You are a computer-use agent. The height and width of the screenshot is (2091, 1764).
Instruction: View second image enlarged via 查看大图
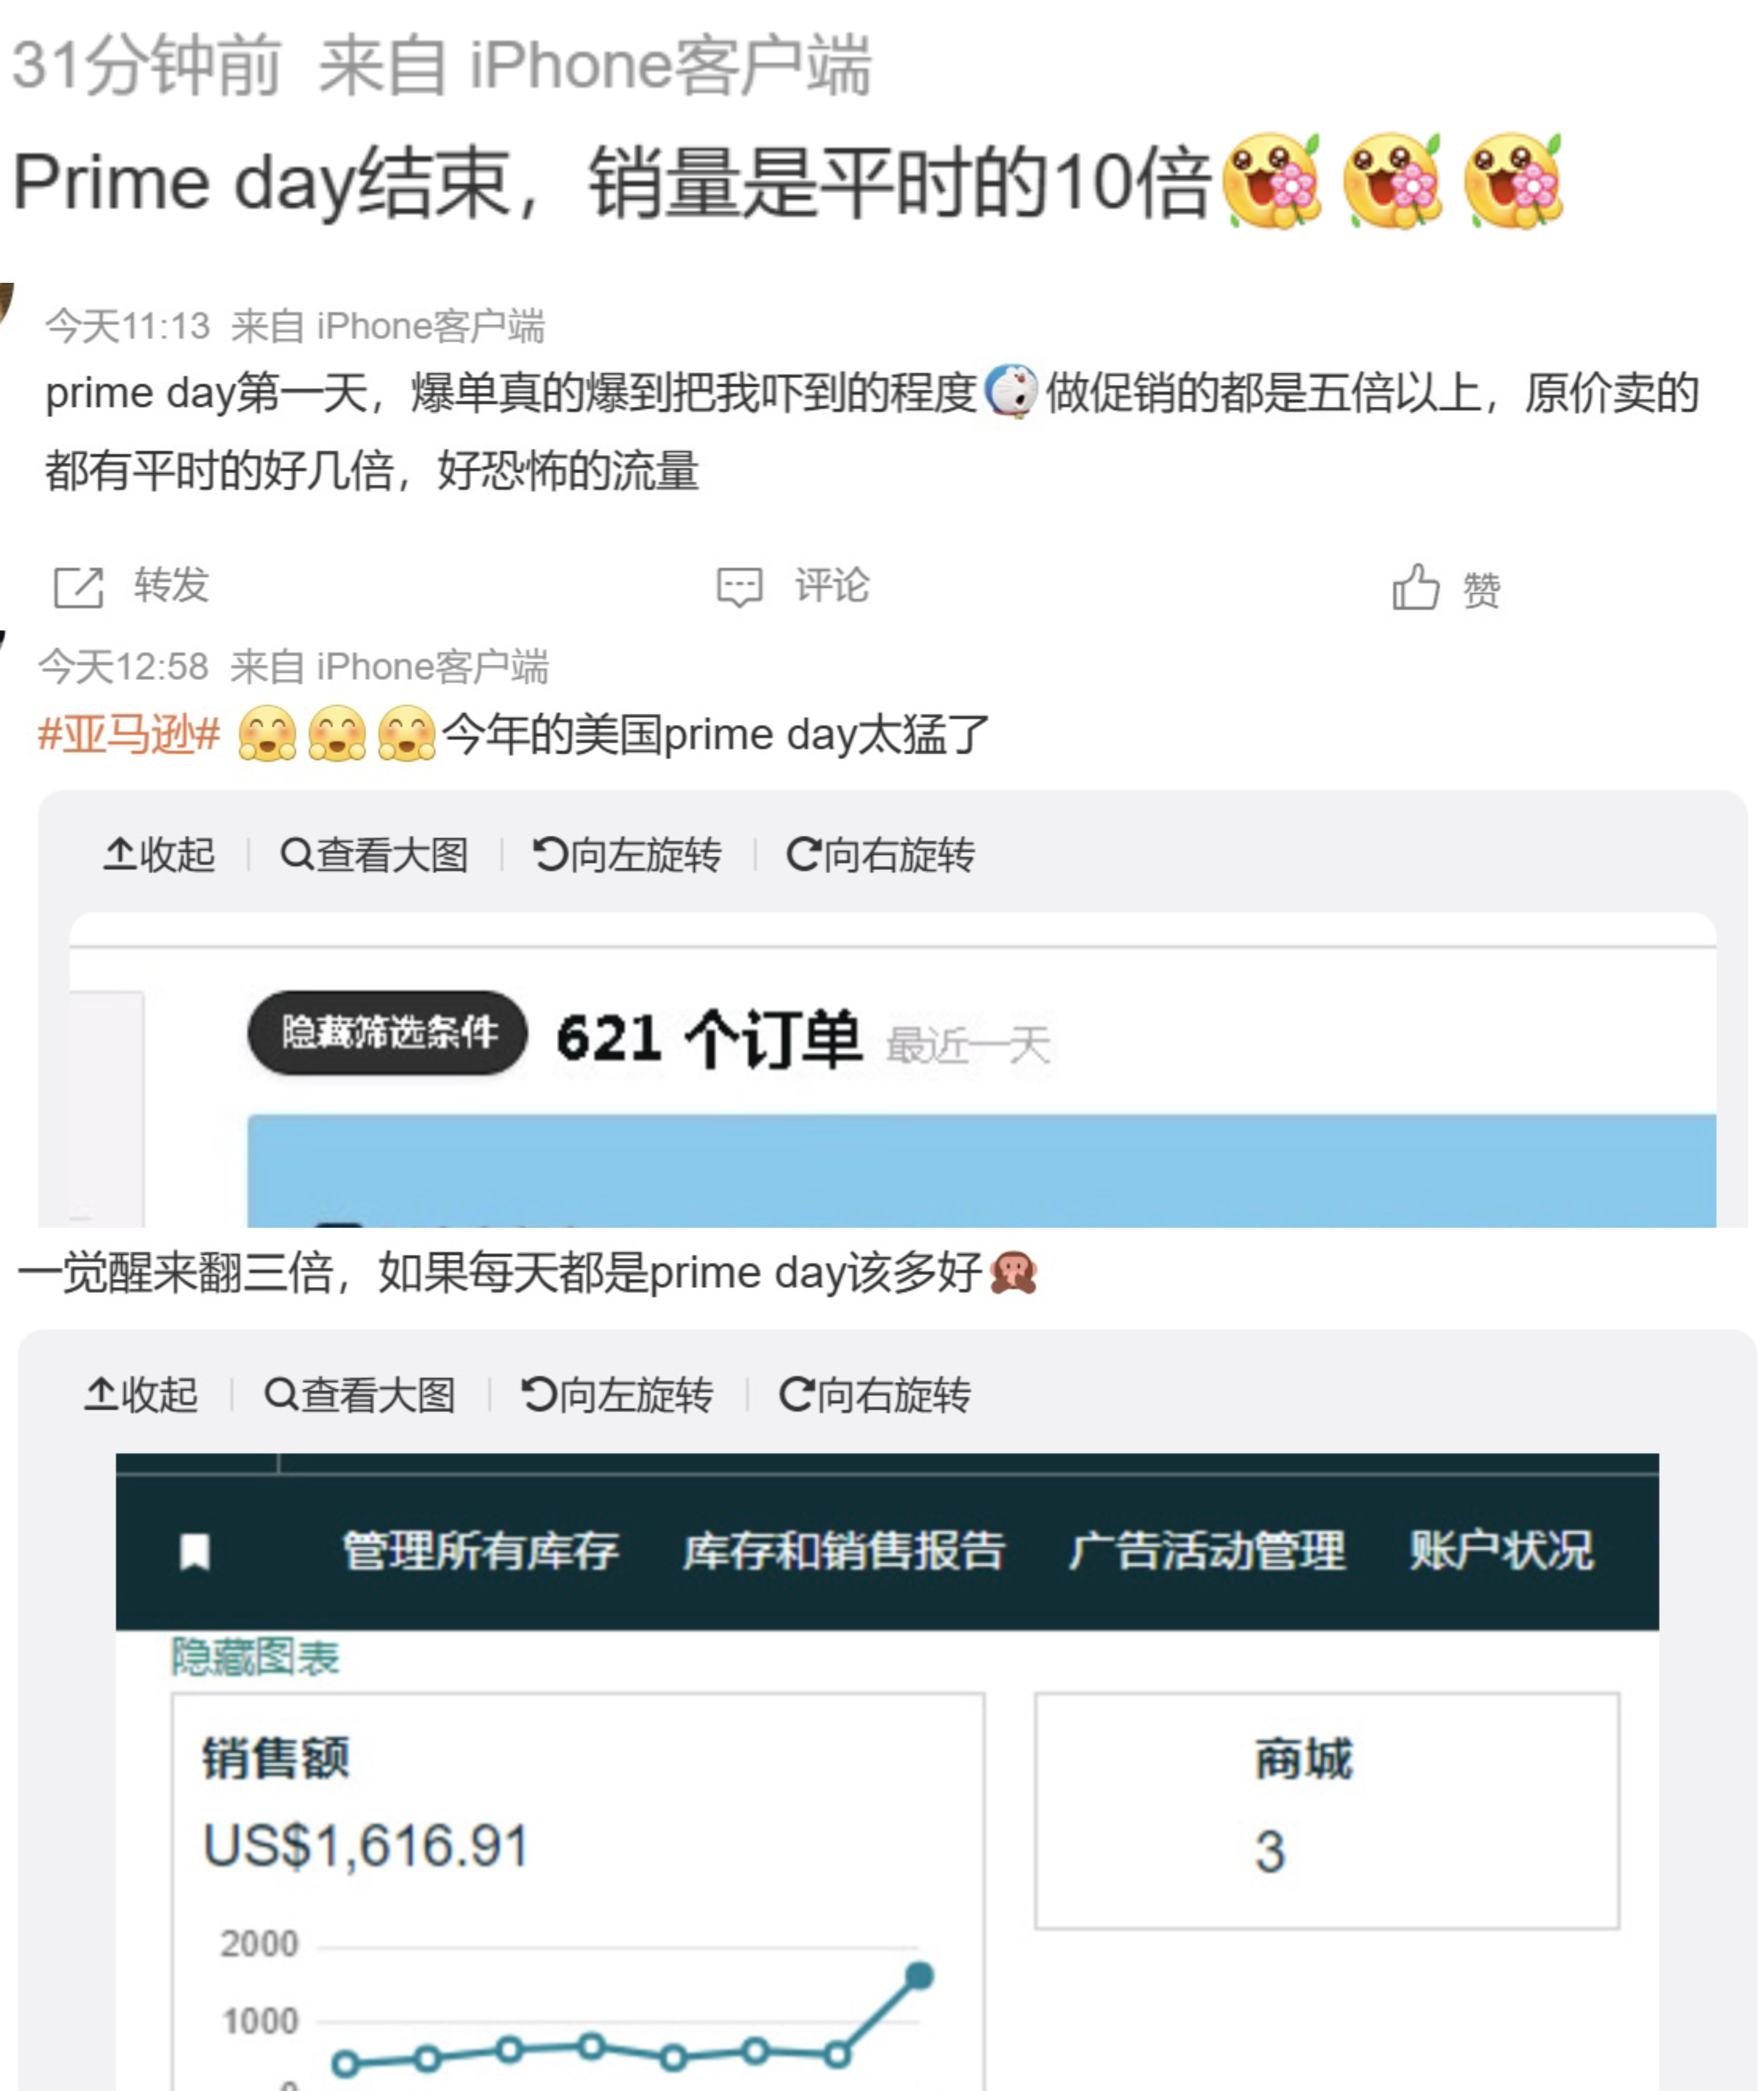point(360,1394)
